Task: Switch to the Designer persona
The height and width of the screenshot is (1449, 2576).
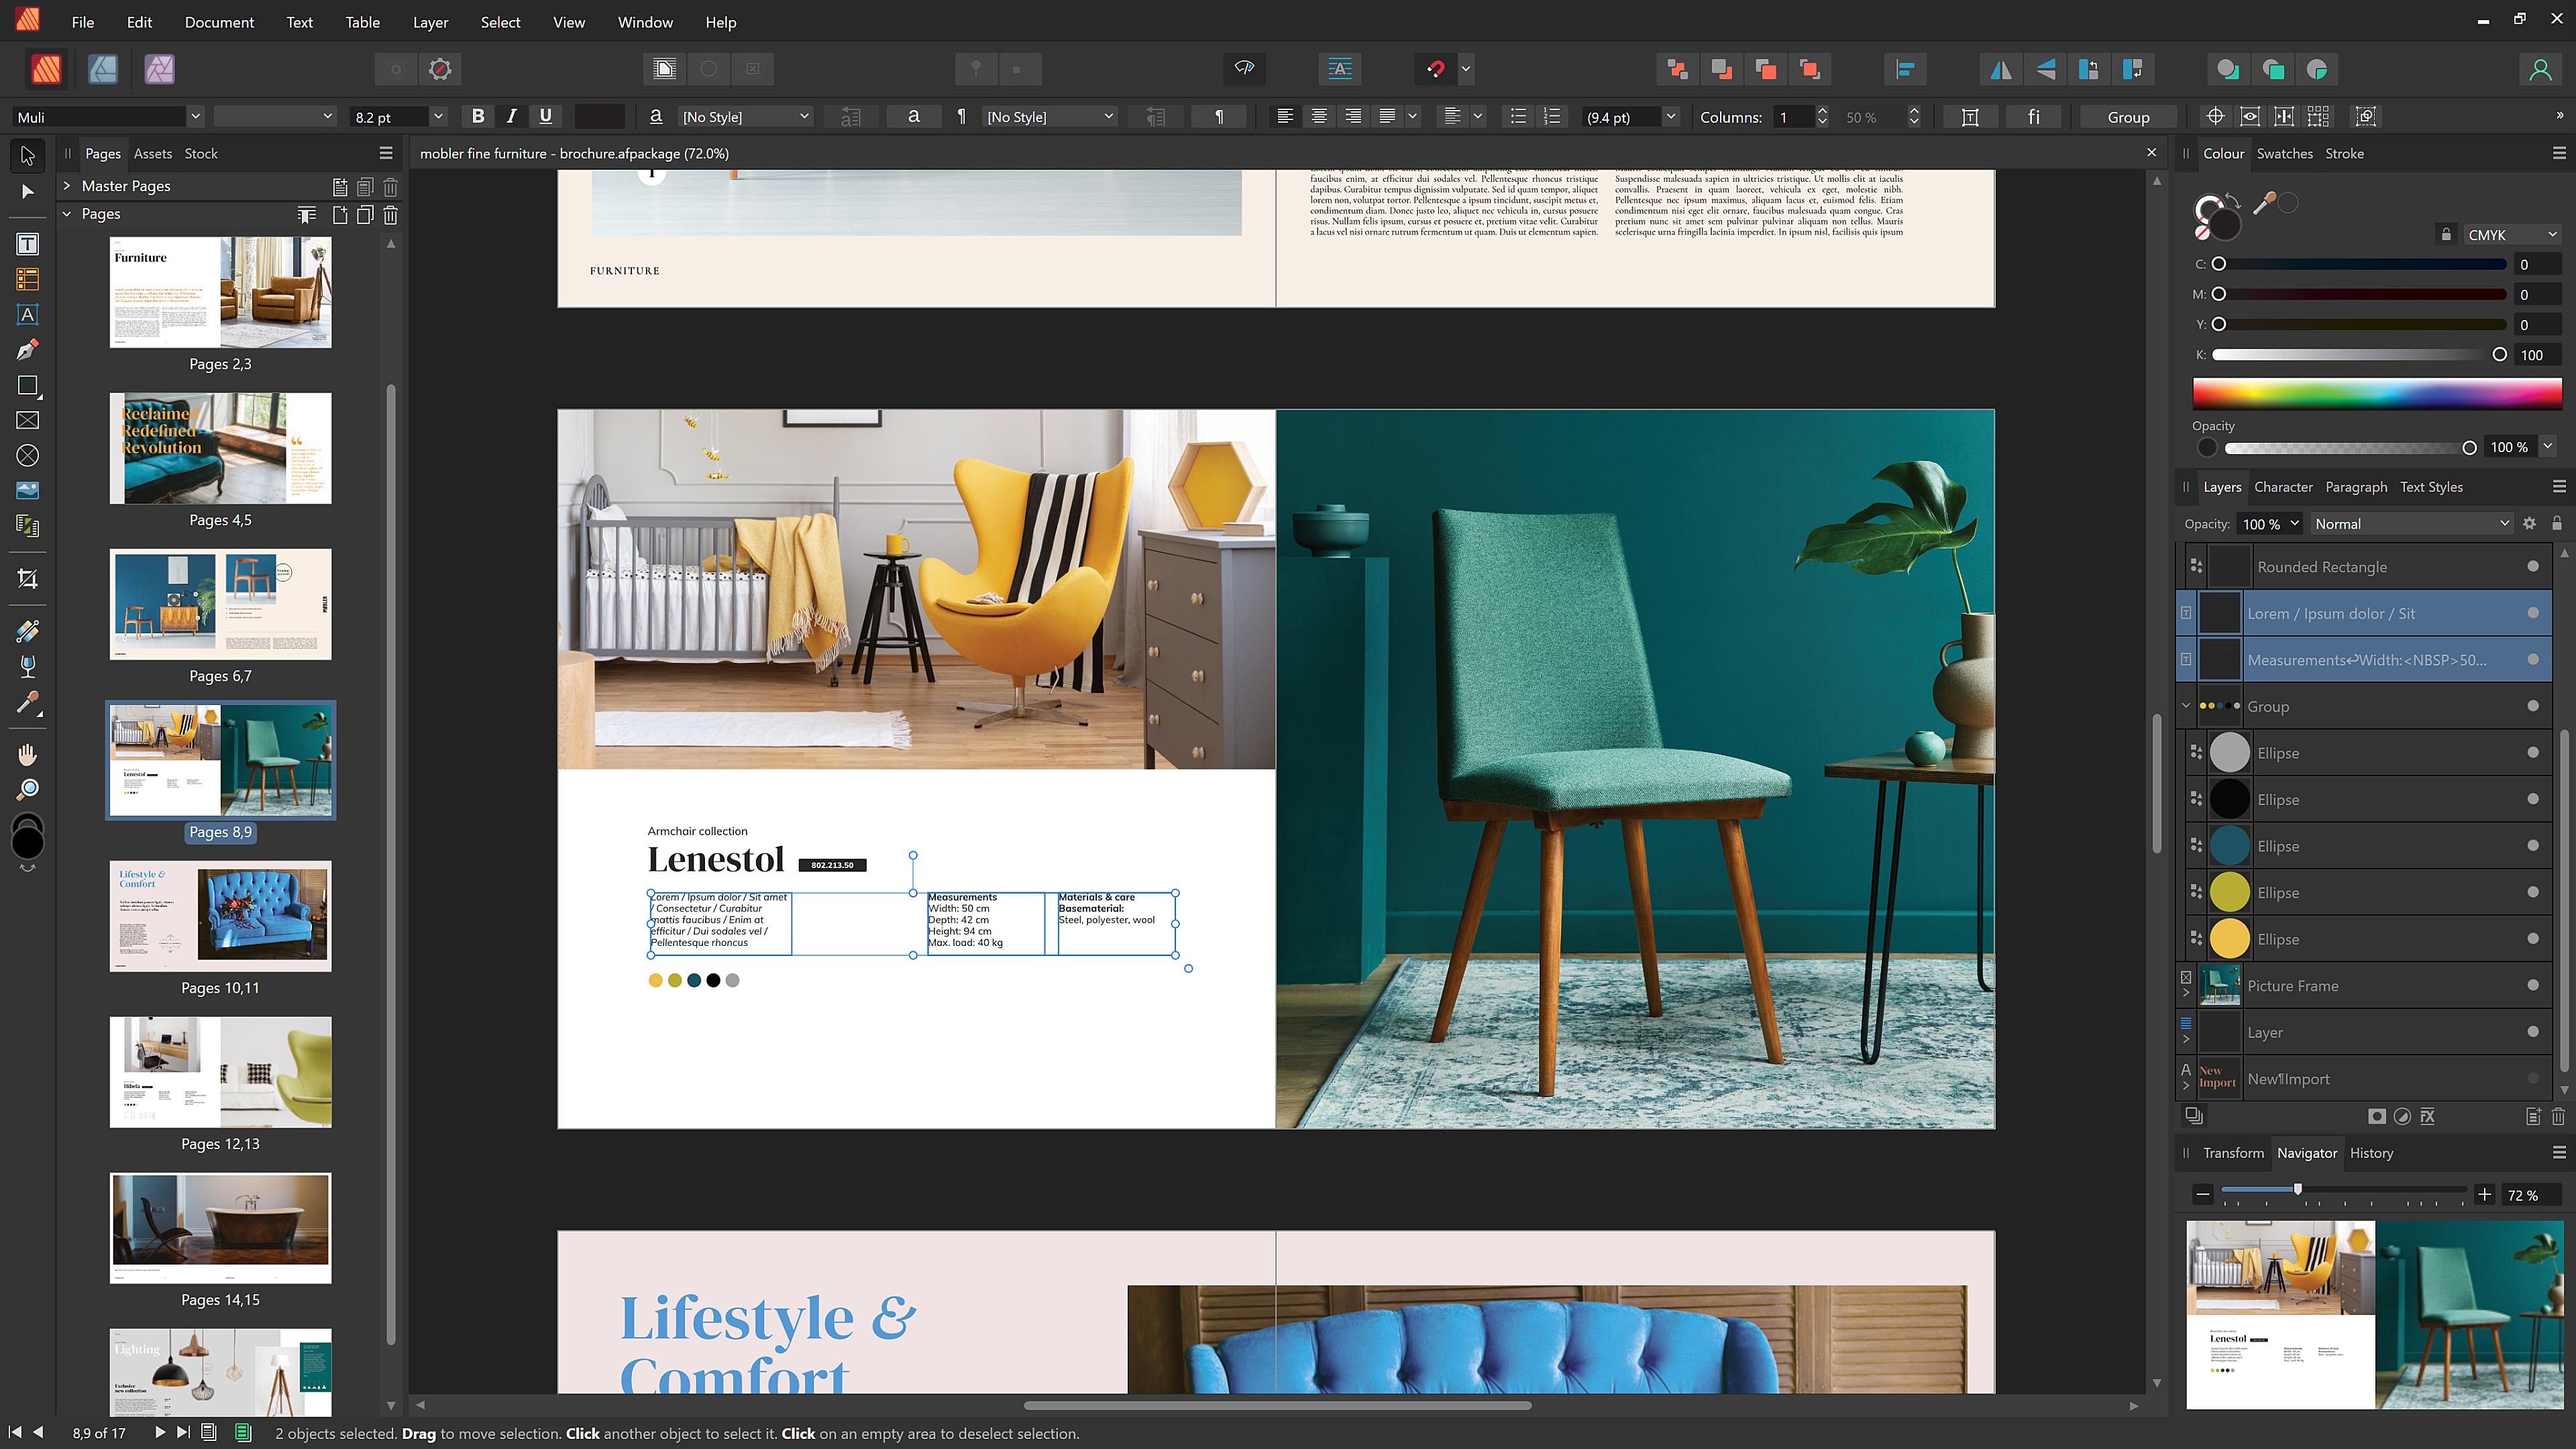Action: click(103, 69)
